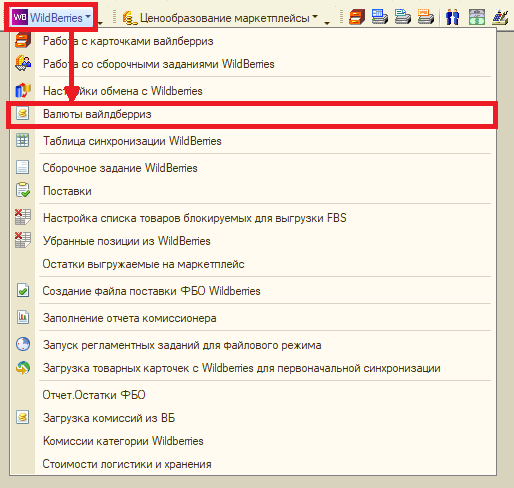Select Отчет.Остатки ФБО entry
This screenshot has height=488, width=514.
coord(252,395)
